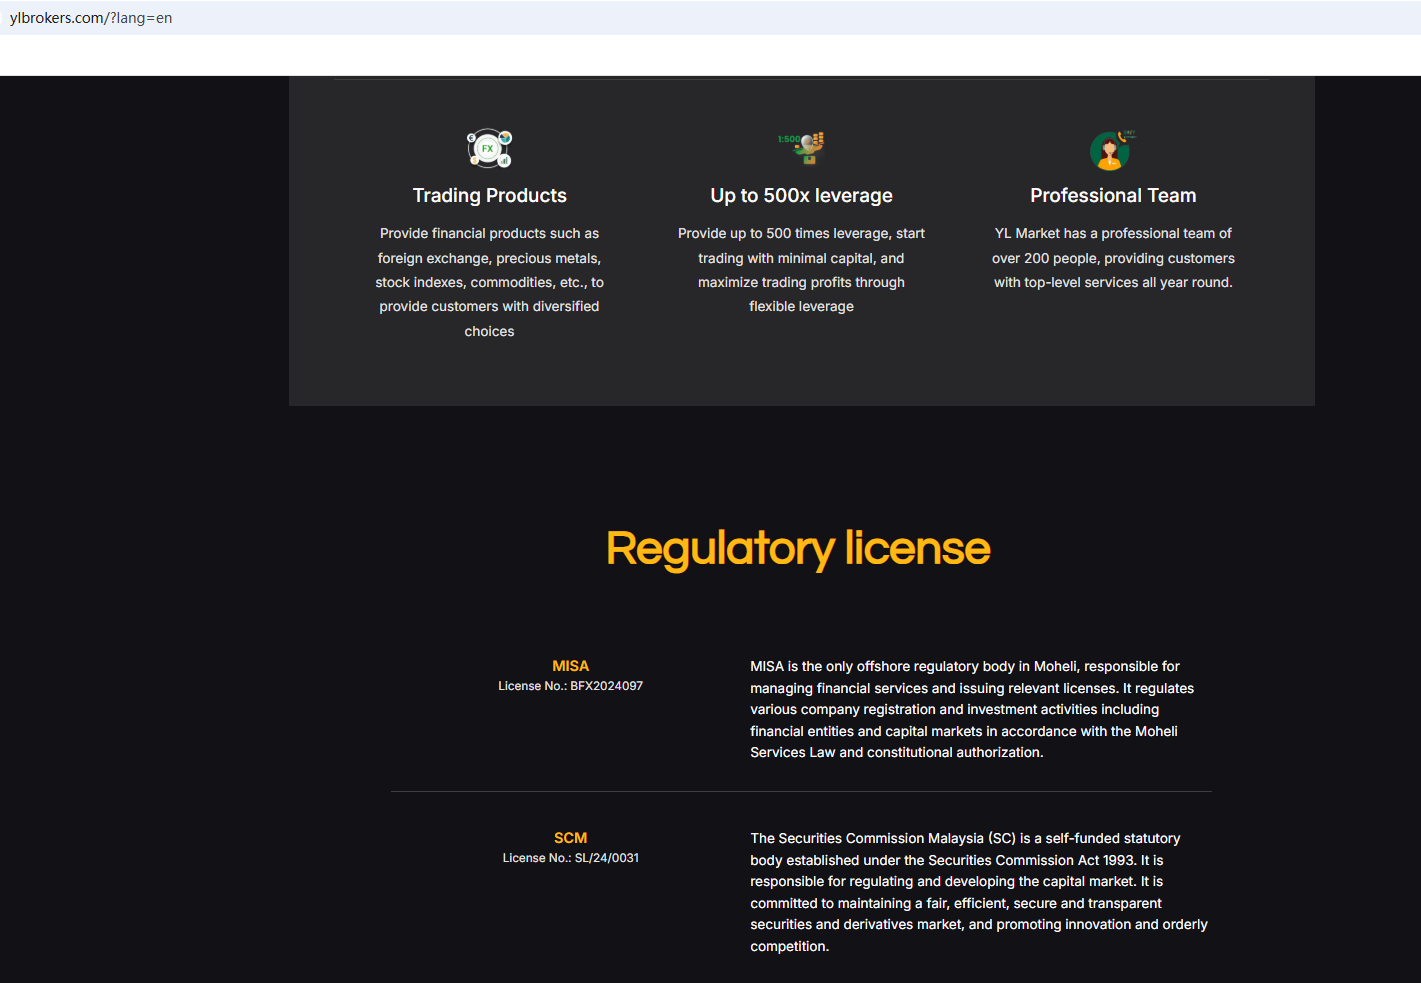Click License No.: SL/24/0031 text
The width and height of the screenshot is (1421, 983).
(x=571, y=858)
